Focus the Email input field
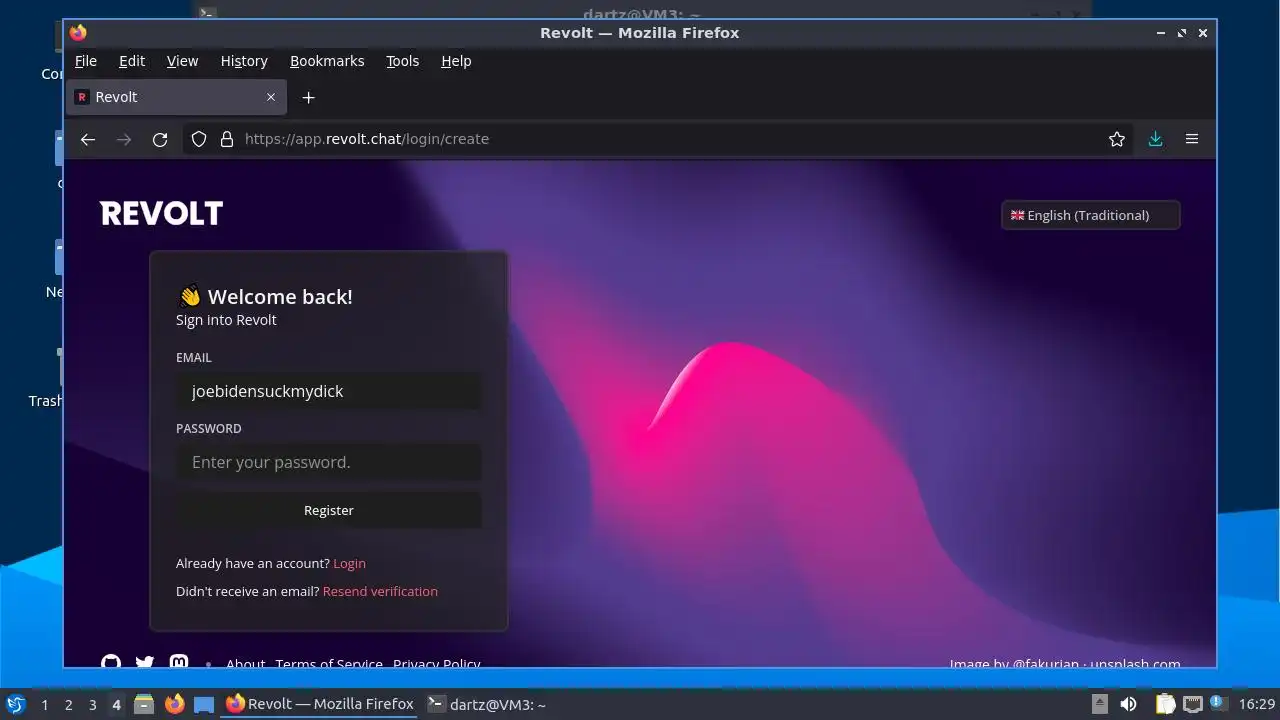The image size is (1280, 720). pyautogui.click(x=329, y=391)
